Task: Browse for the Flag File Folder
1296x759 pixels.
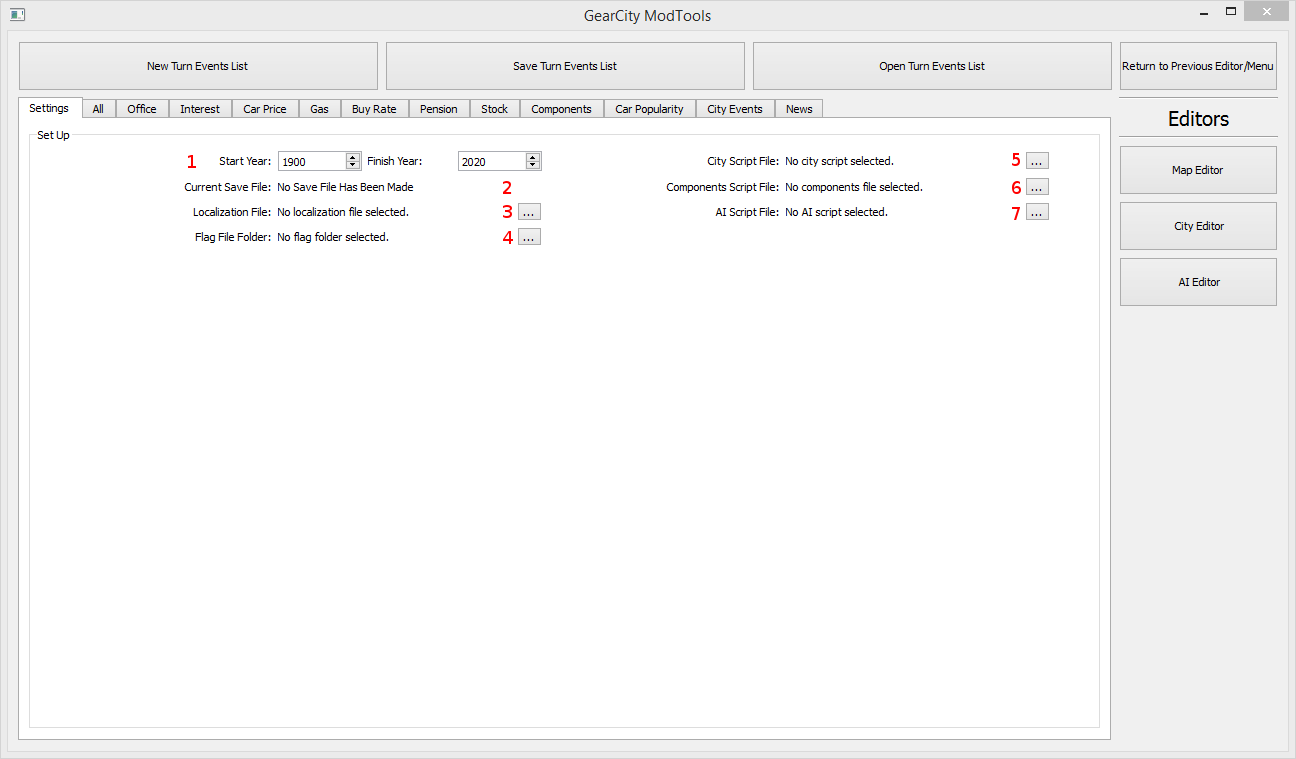Action: coord(529,237)
